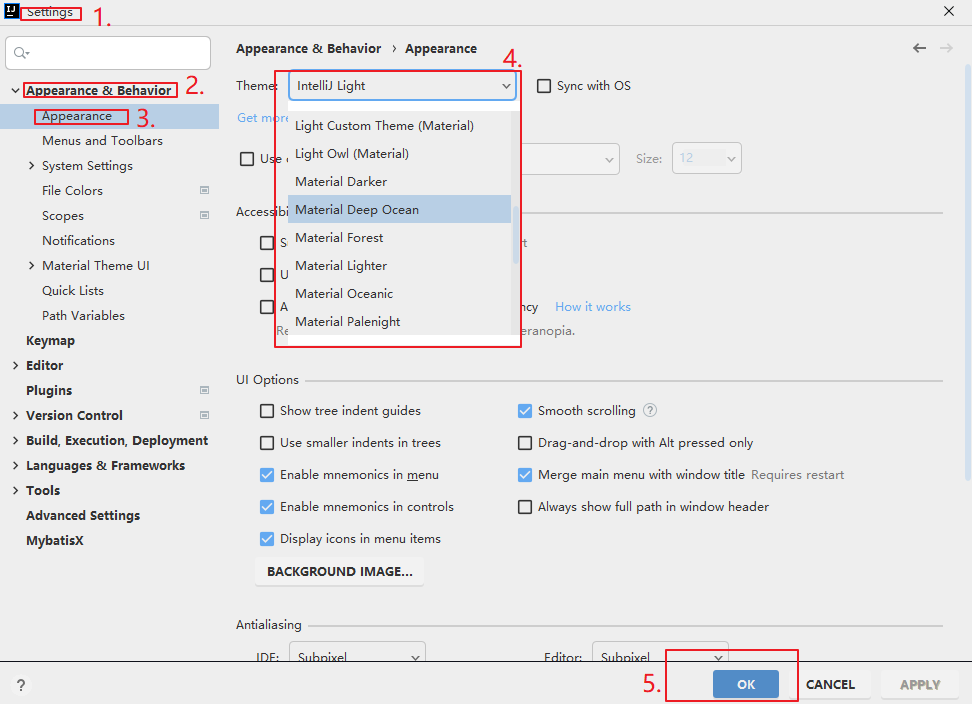Open the File Colors settings page

(73, 190)
